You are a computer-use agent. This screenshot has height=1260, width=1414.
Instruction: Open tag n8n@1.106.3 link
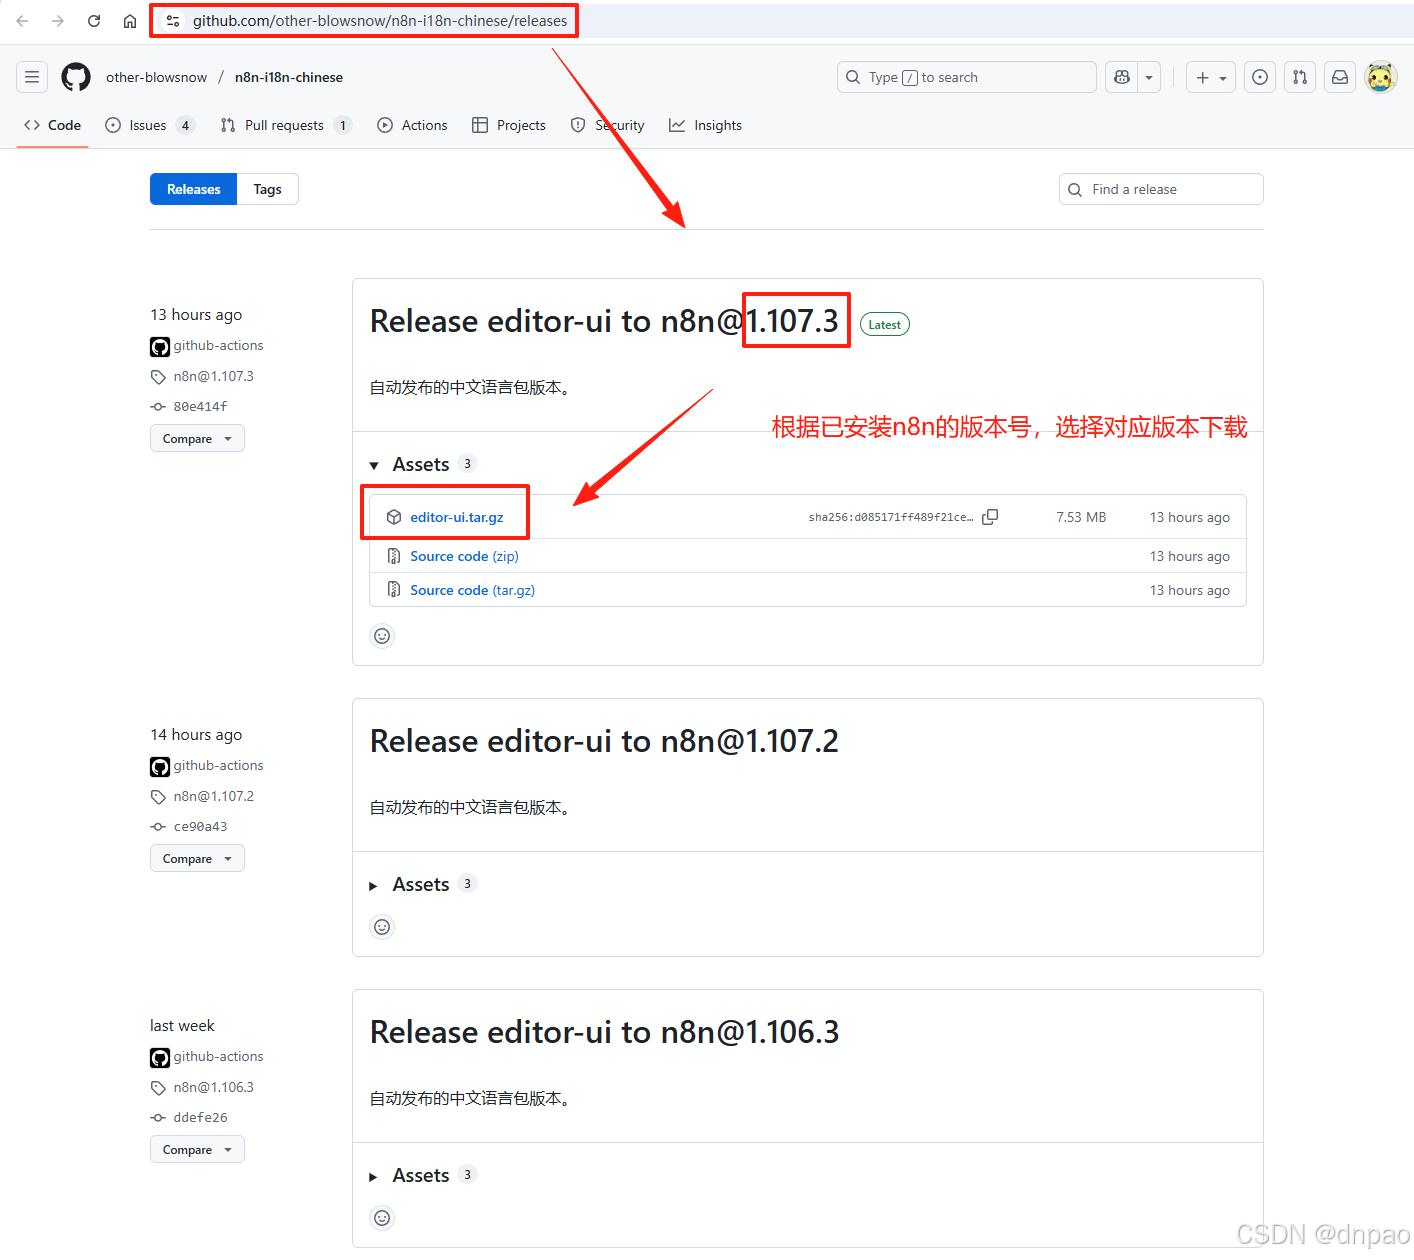213,1087
